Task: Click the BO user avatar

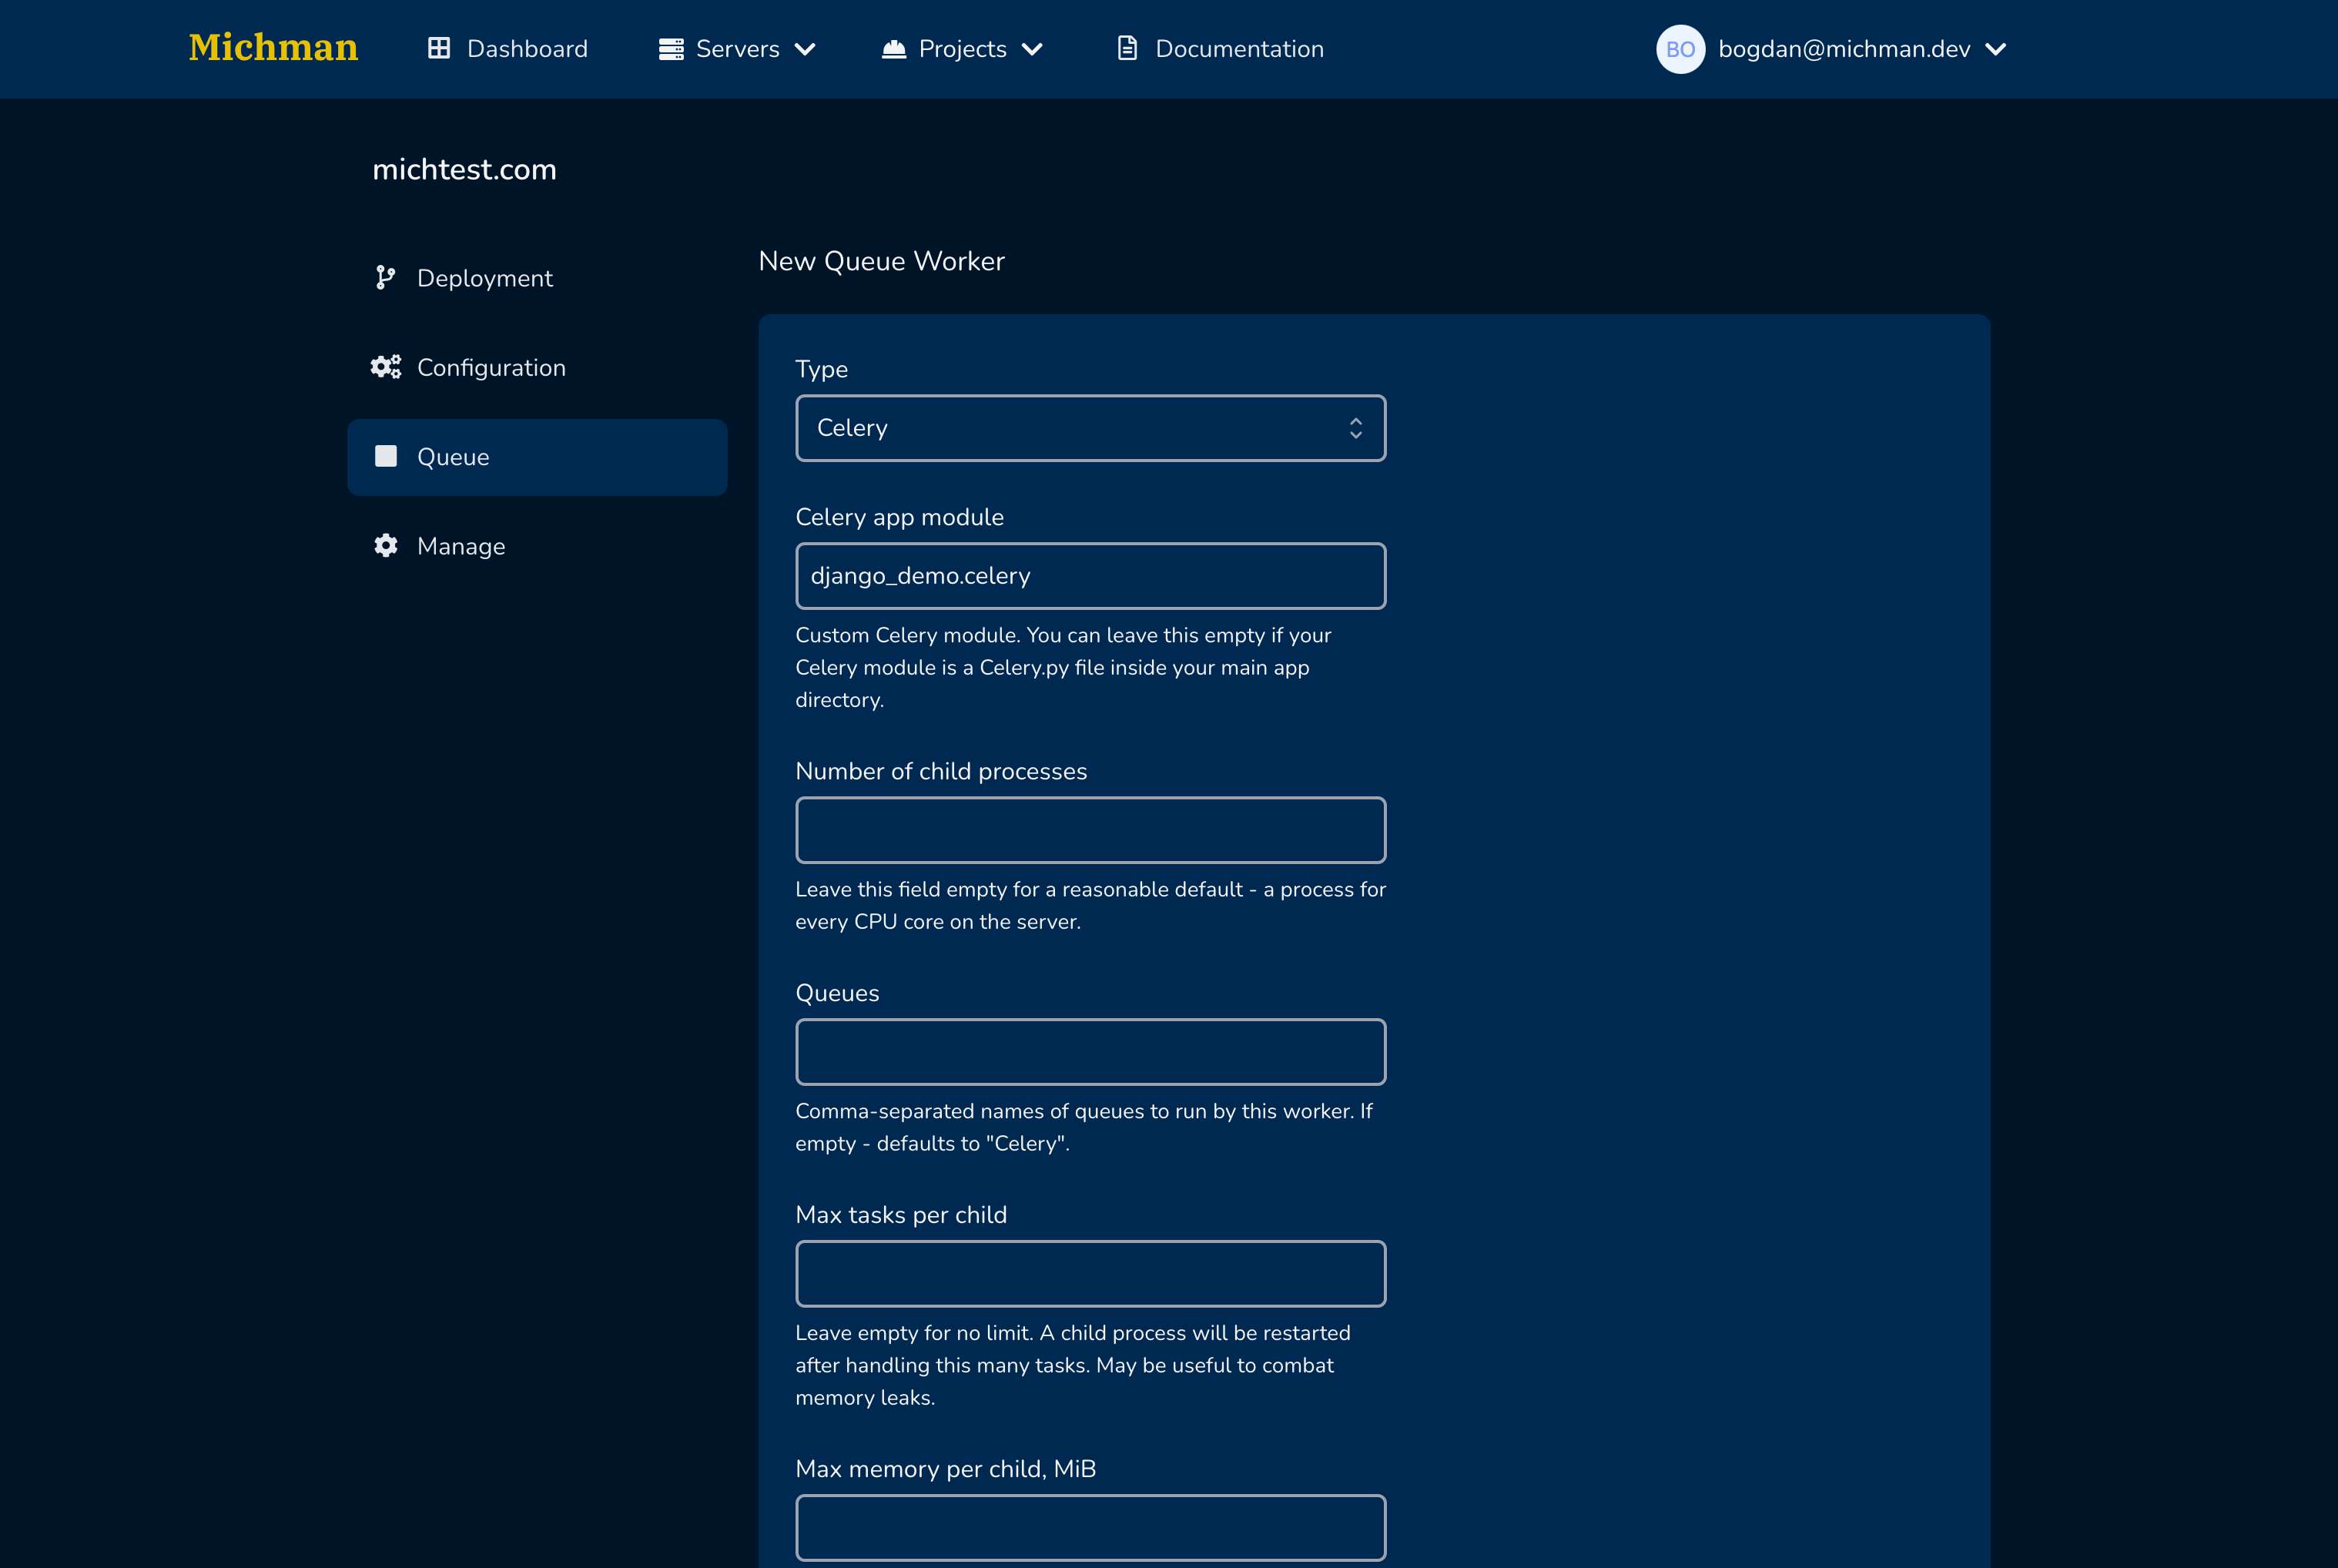Action: point(1680,49)
